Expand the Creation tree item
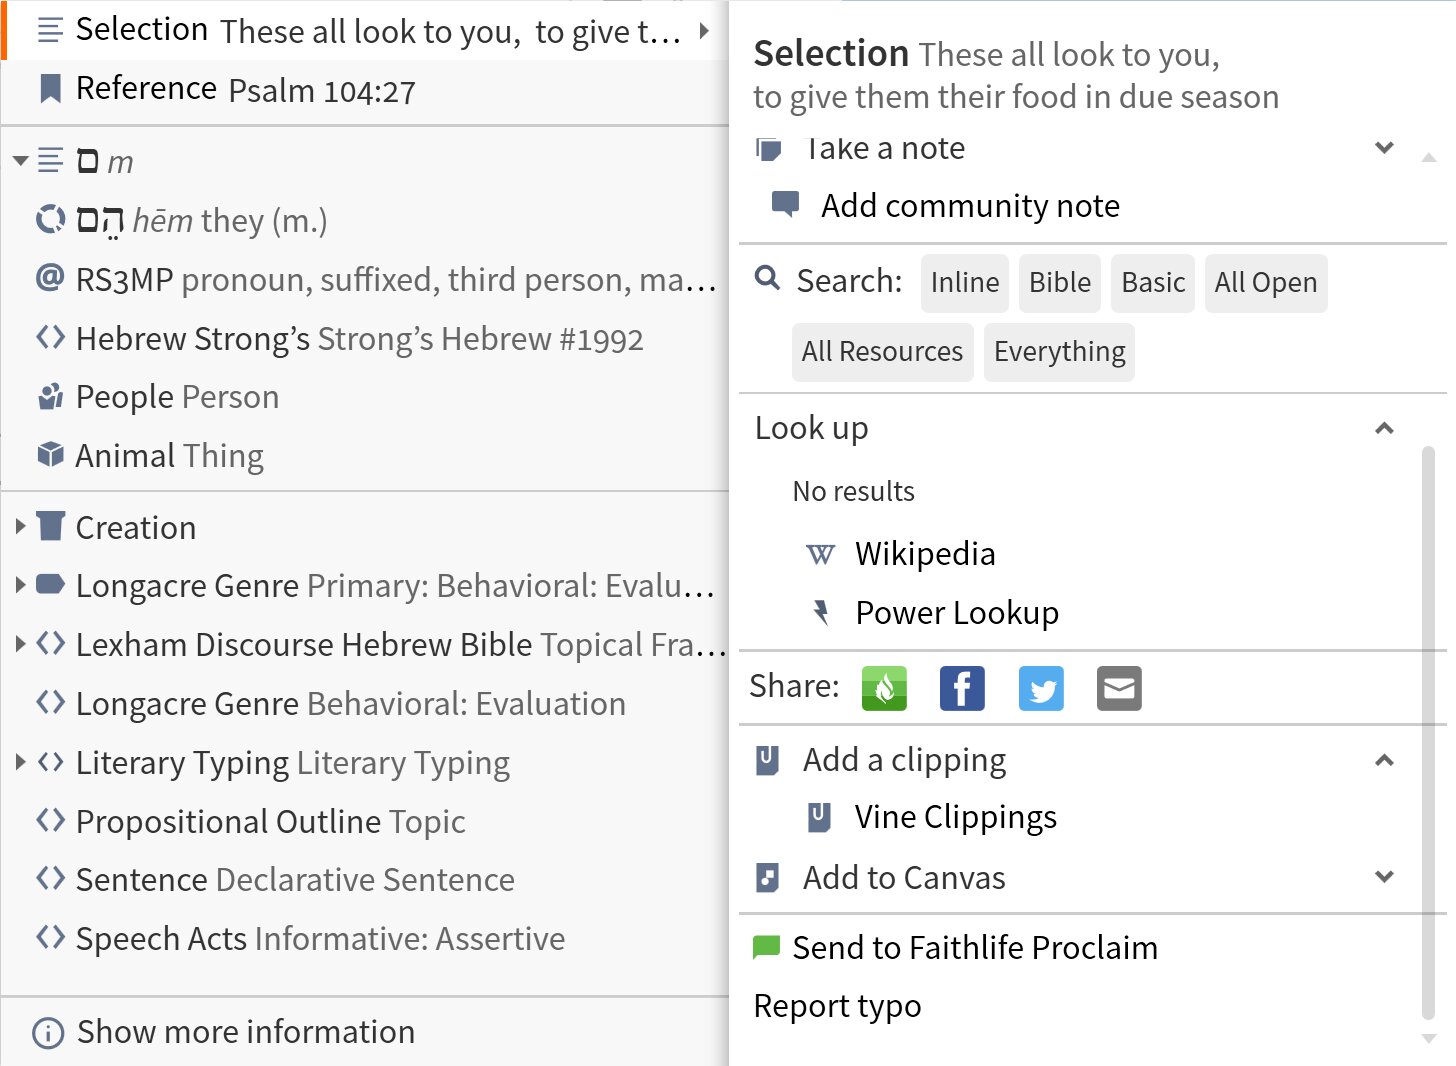 (21, 527)
